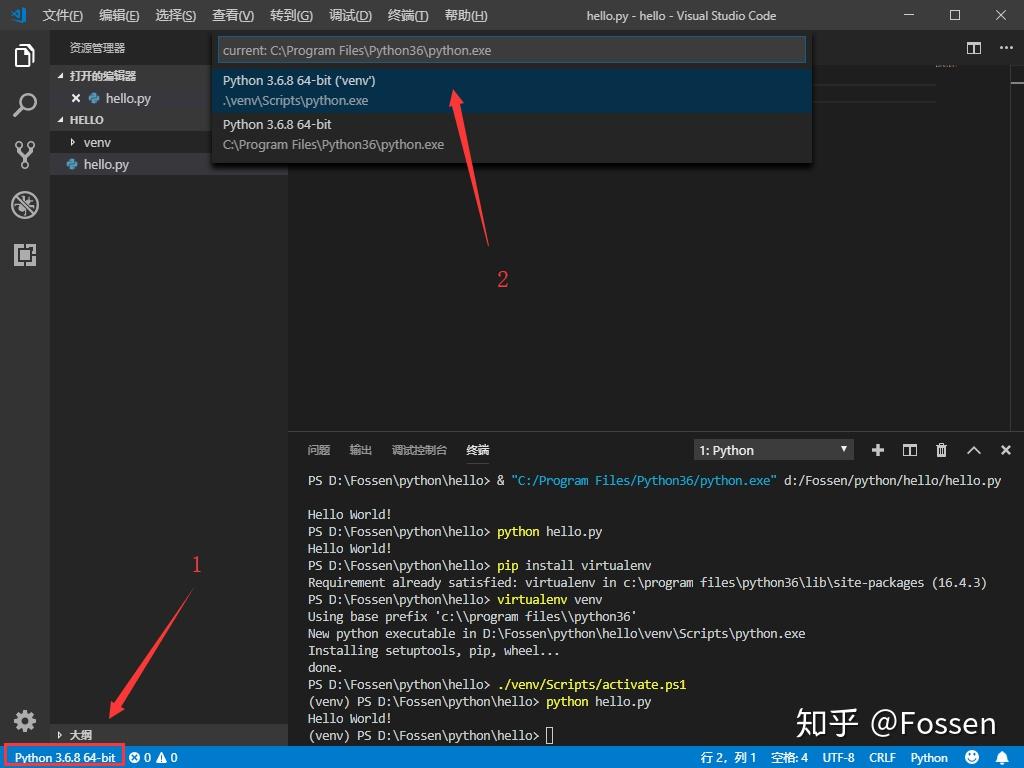The image size is (1024, 768).
Task: Open the terminal selection dropdown showing 1: Python
Action: [773, 450]
